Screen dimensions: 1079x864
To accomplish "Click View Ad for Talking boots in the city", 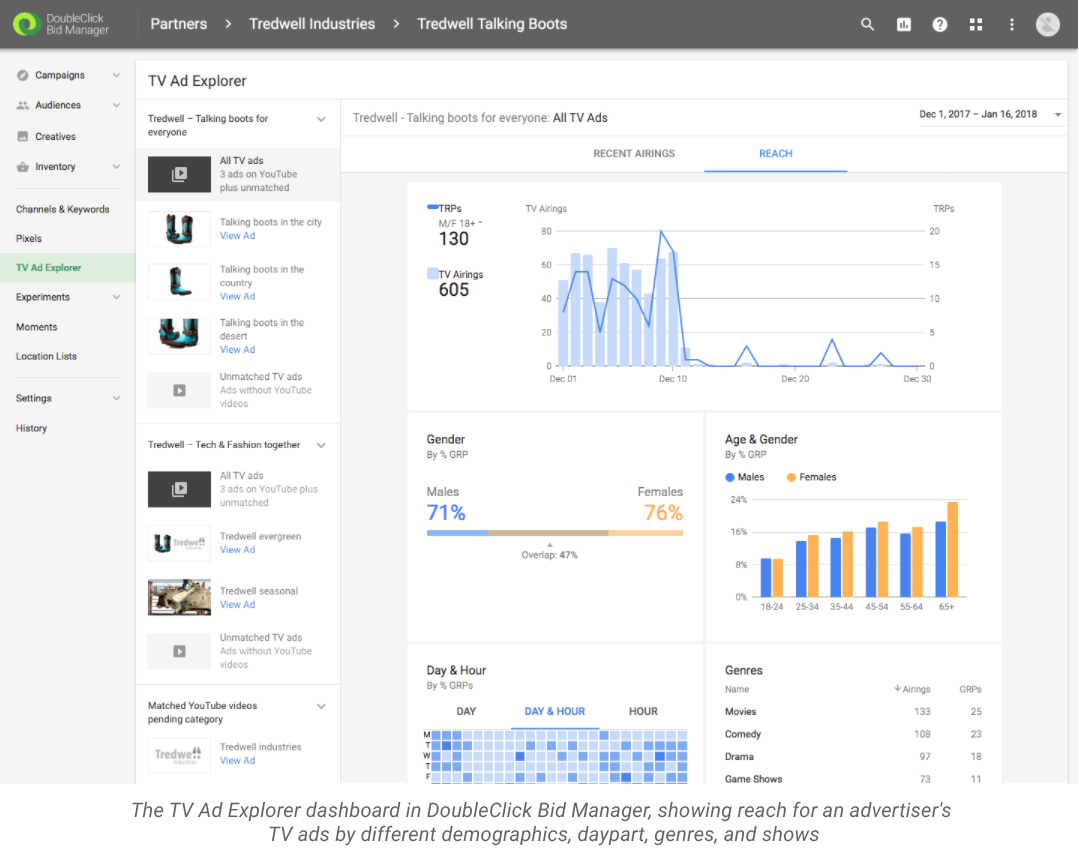I will click(x=237, y=235).
